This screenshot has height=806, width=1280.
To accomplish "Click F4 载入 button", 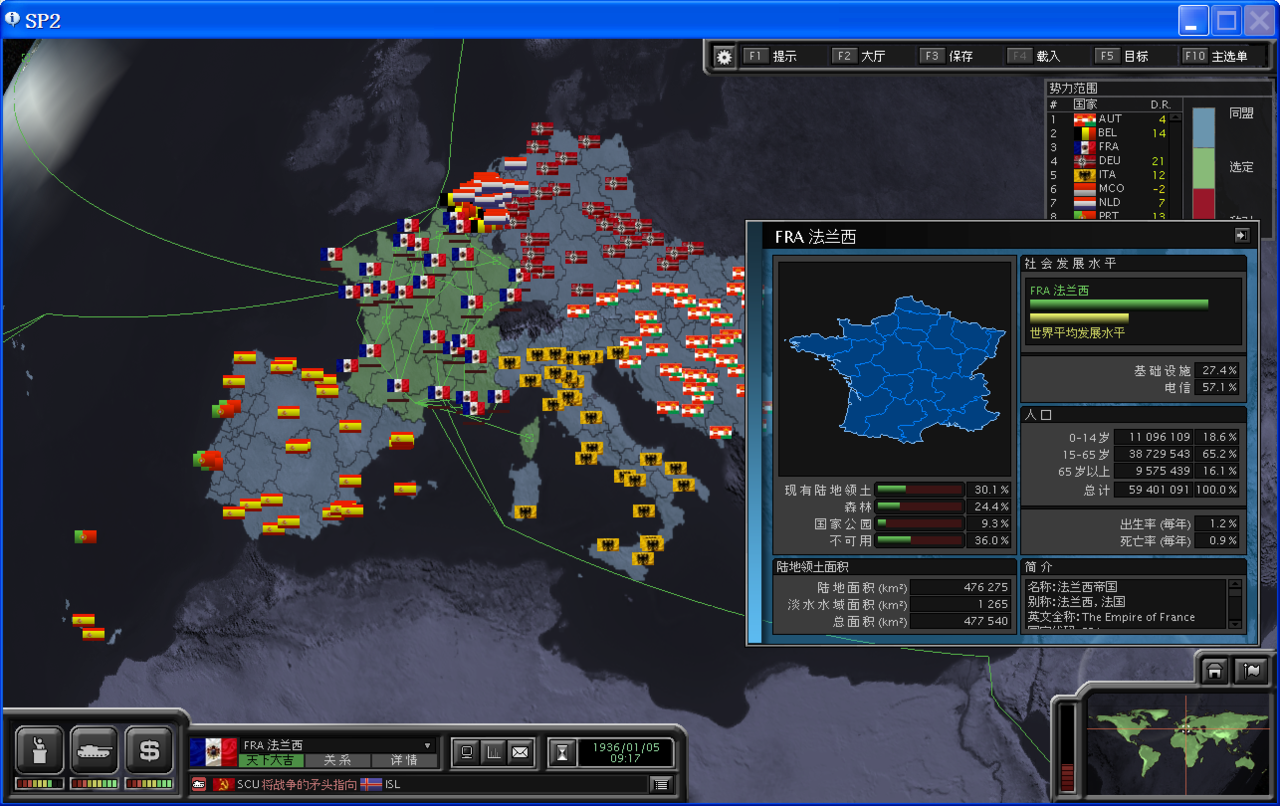I will [x=1034, y=56].
